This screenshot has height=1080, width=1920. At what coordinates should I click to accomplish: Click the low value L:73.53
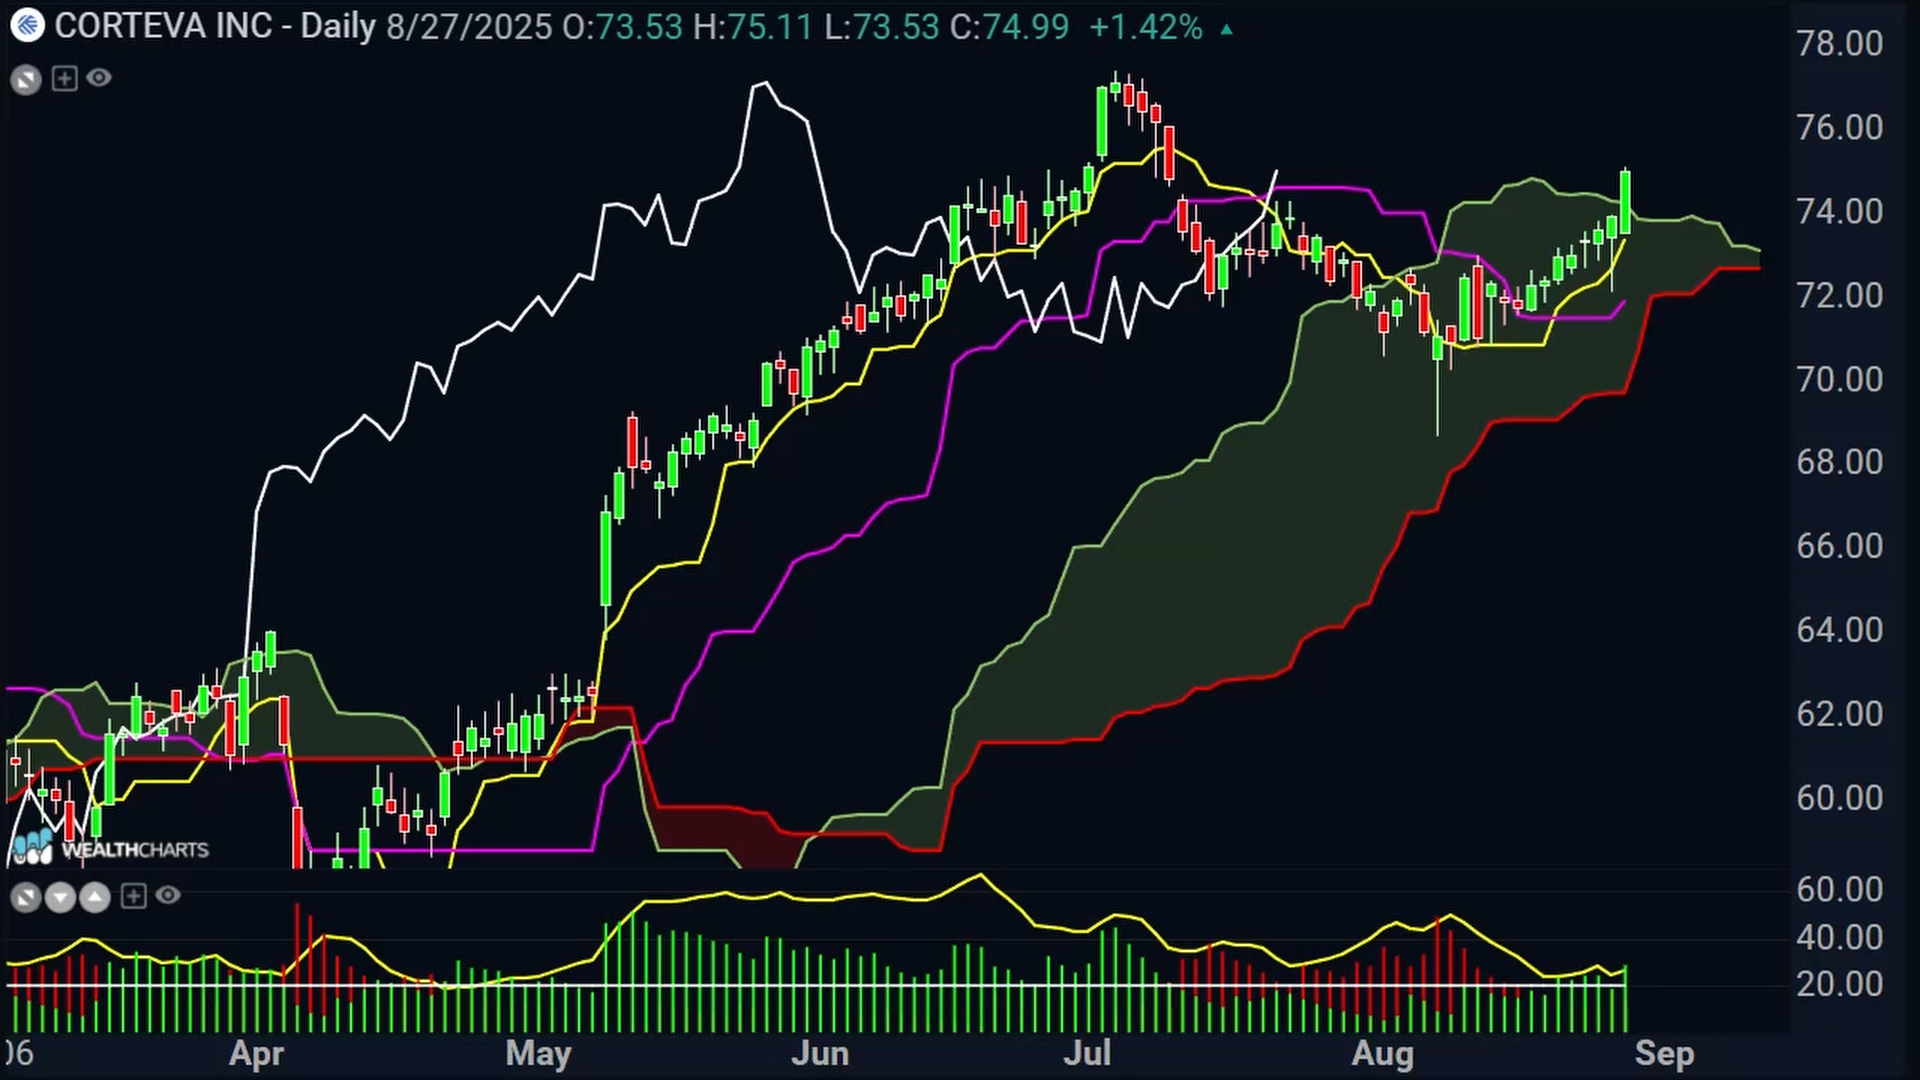(x=882, y=26)
